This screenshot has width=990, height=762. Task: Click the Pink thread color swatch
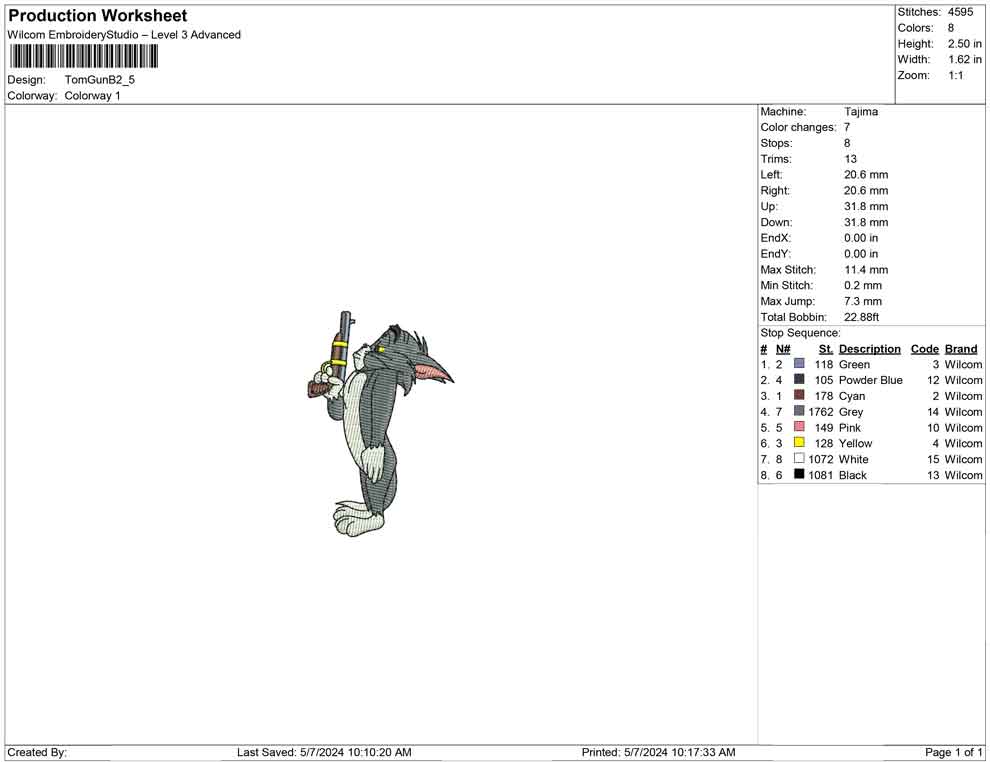click(x=799, y=427)
